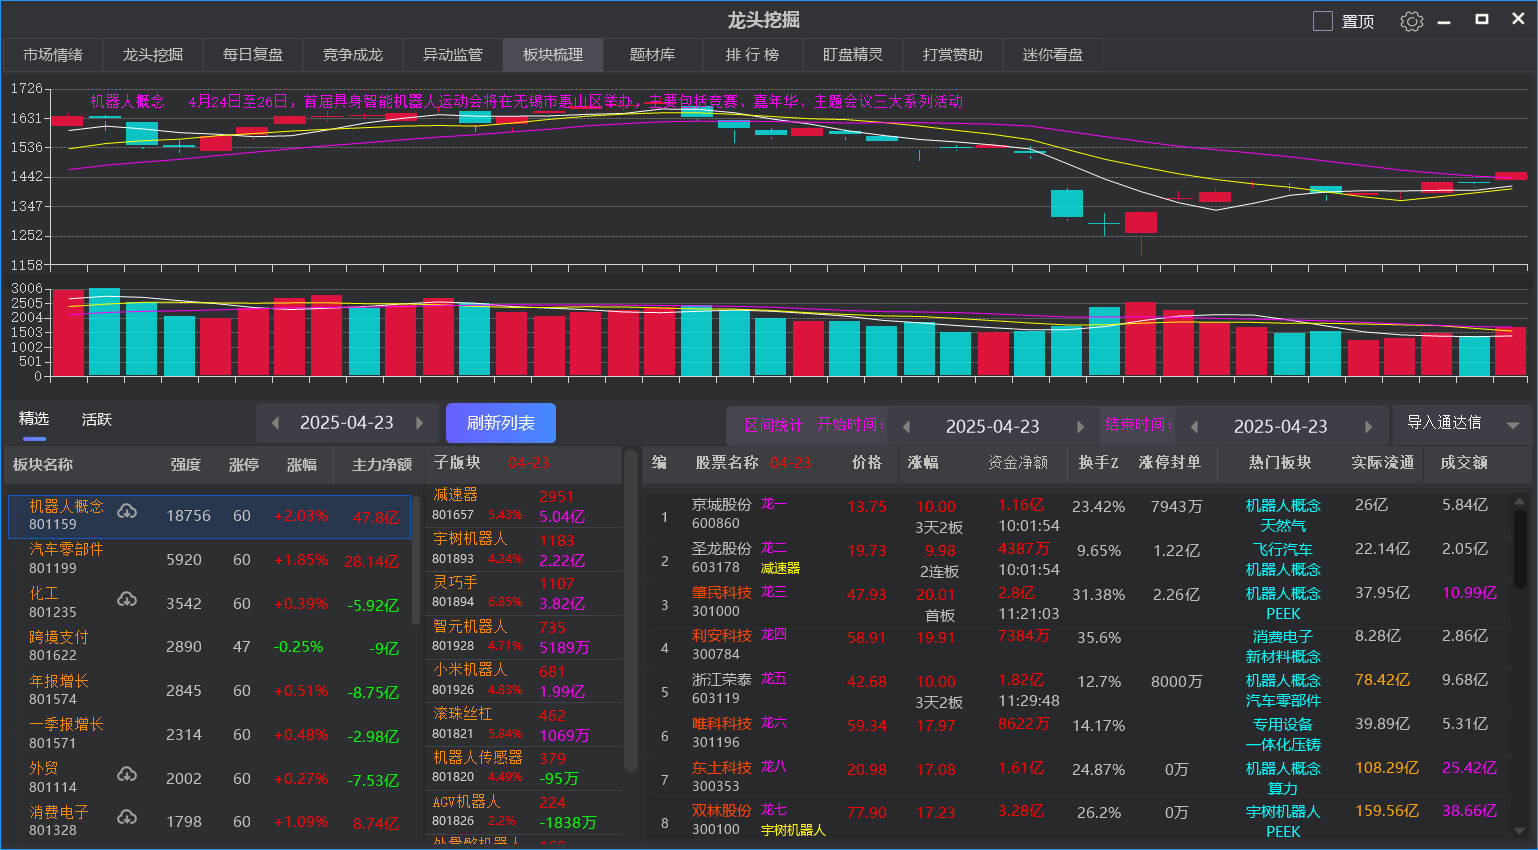Sort stocks by 涨停封单 column header
1538x850 pixels.
click(x=1170, y=462)
